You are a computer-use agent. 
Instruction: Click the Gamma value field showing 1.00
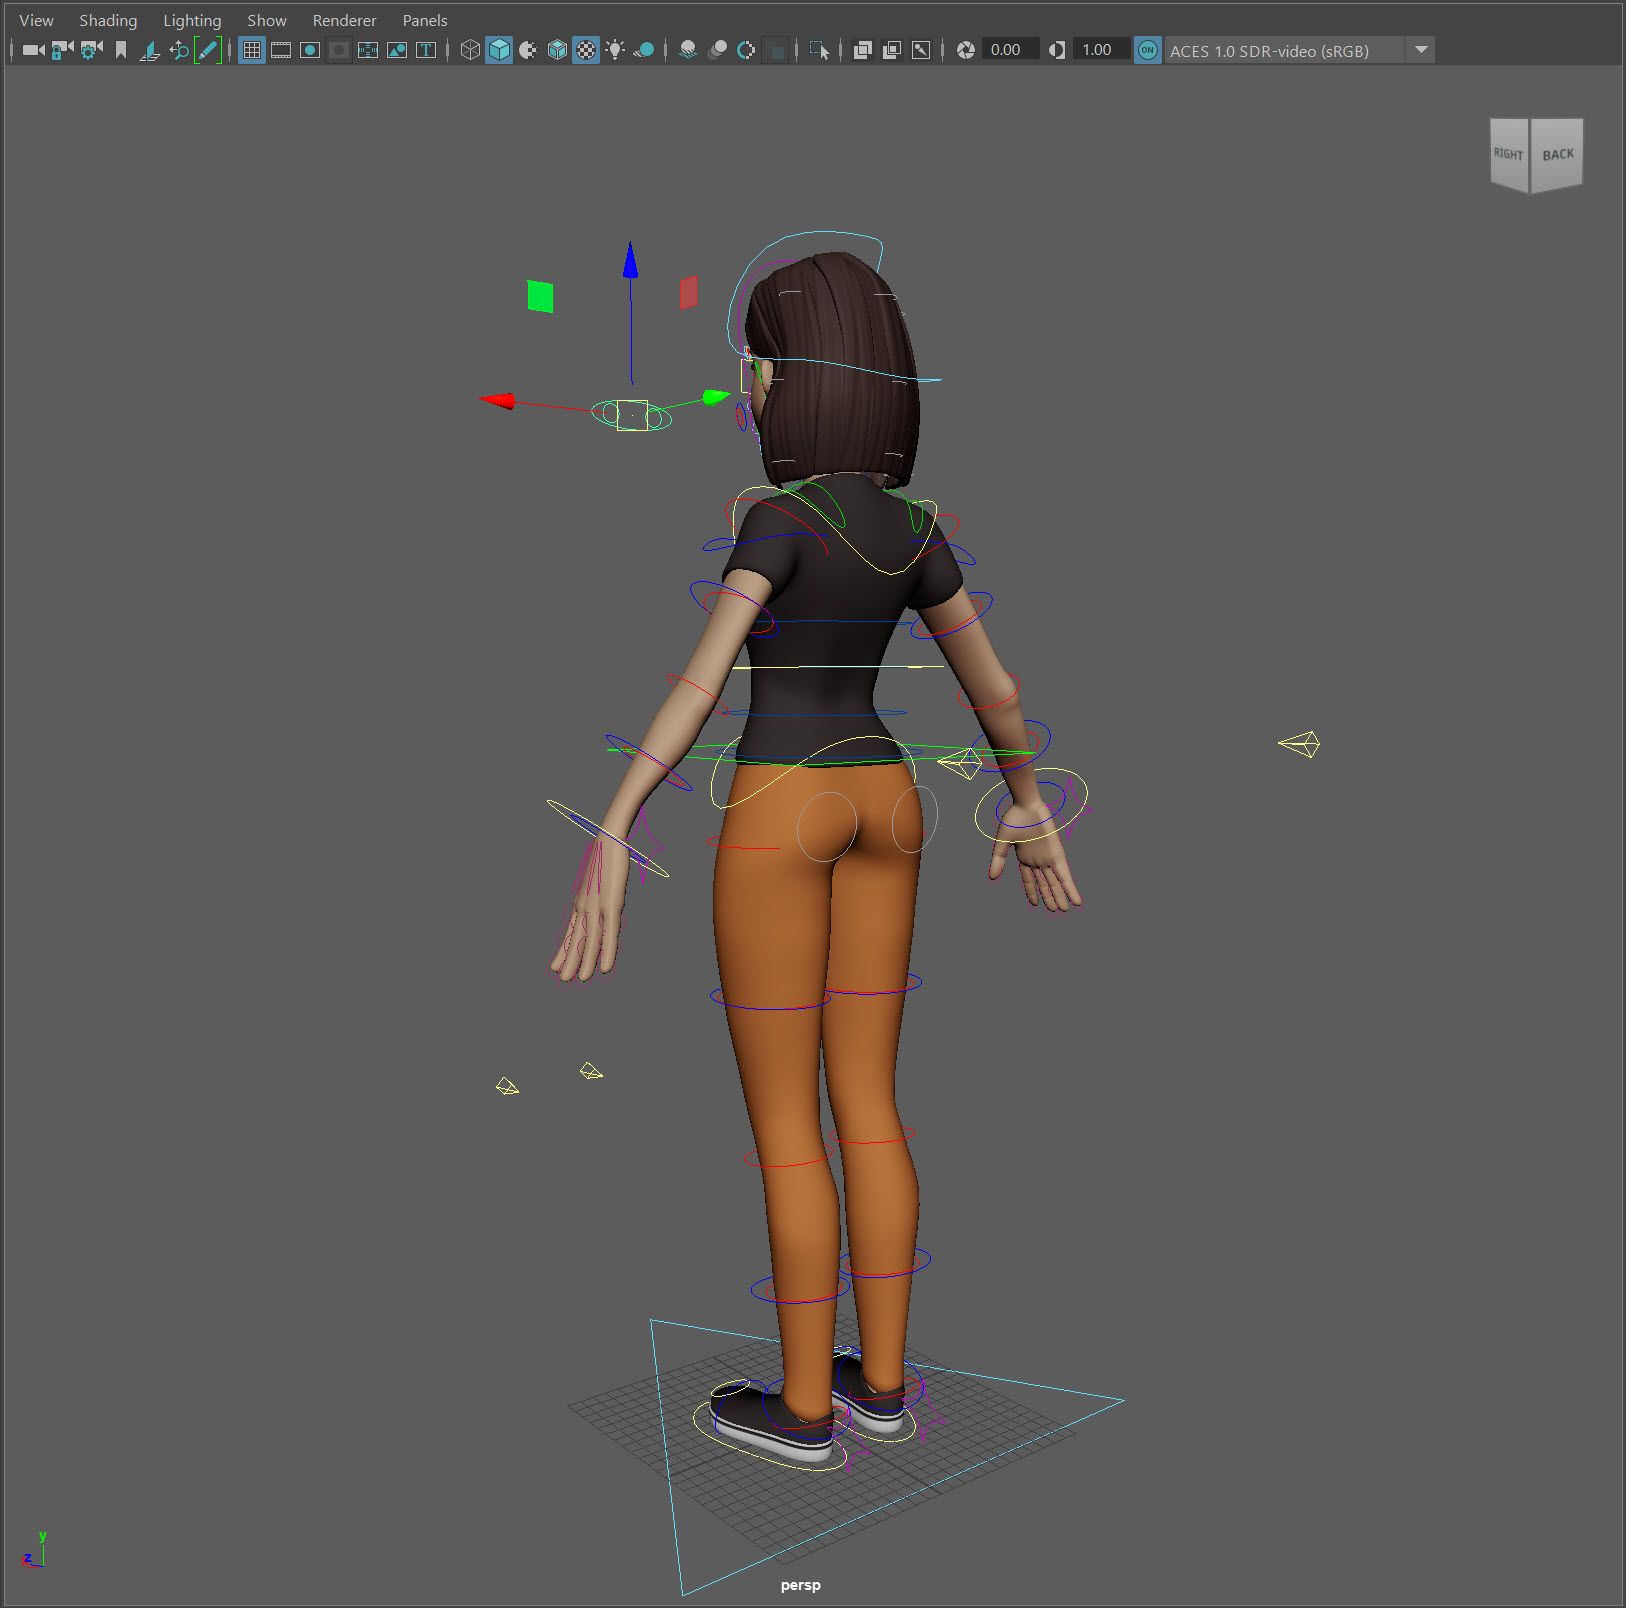pyautogui.click(x=1100, y=50)
